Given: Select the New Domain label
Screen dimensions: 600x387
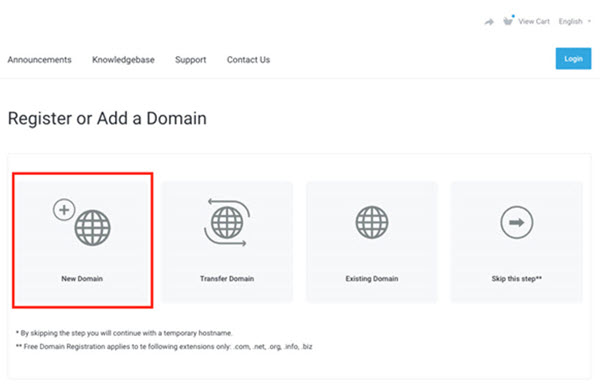Looking at the screenshot, I should 82,279.
